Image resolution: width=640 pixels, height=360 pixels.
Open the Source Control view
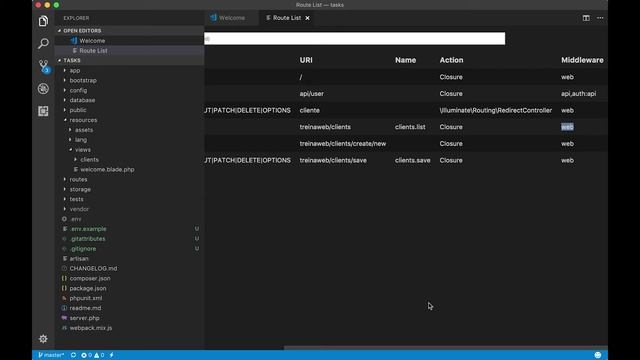coord(43,66)
